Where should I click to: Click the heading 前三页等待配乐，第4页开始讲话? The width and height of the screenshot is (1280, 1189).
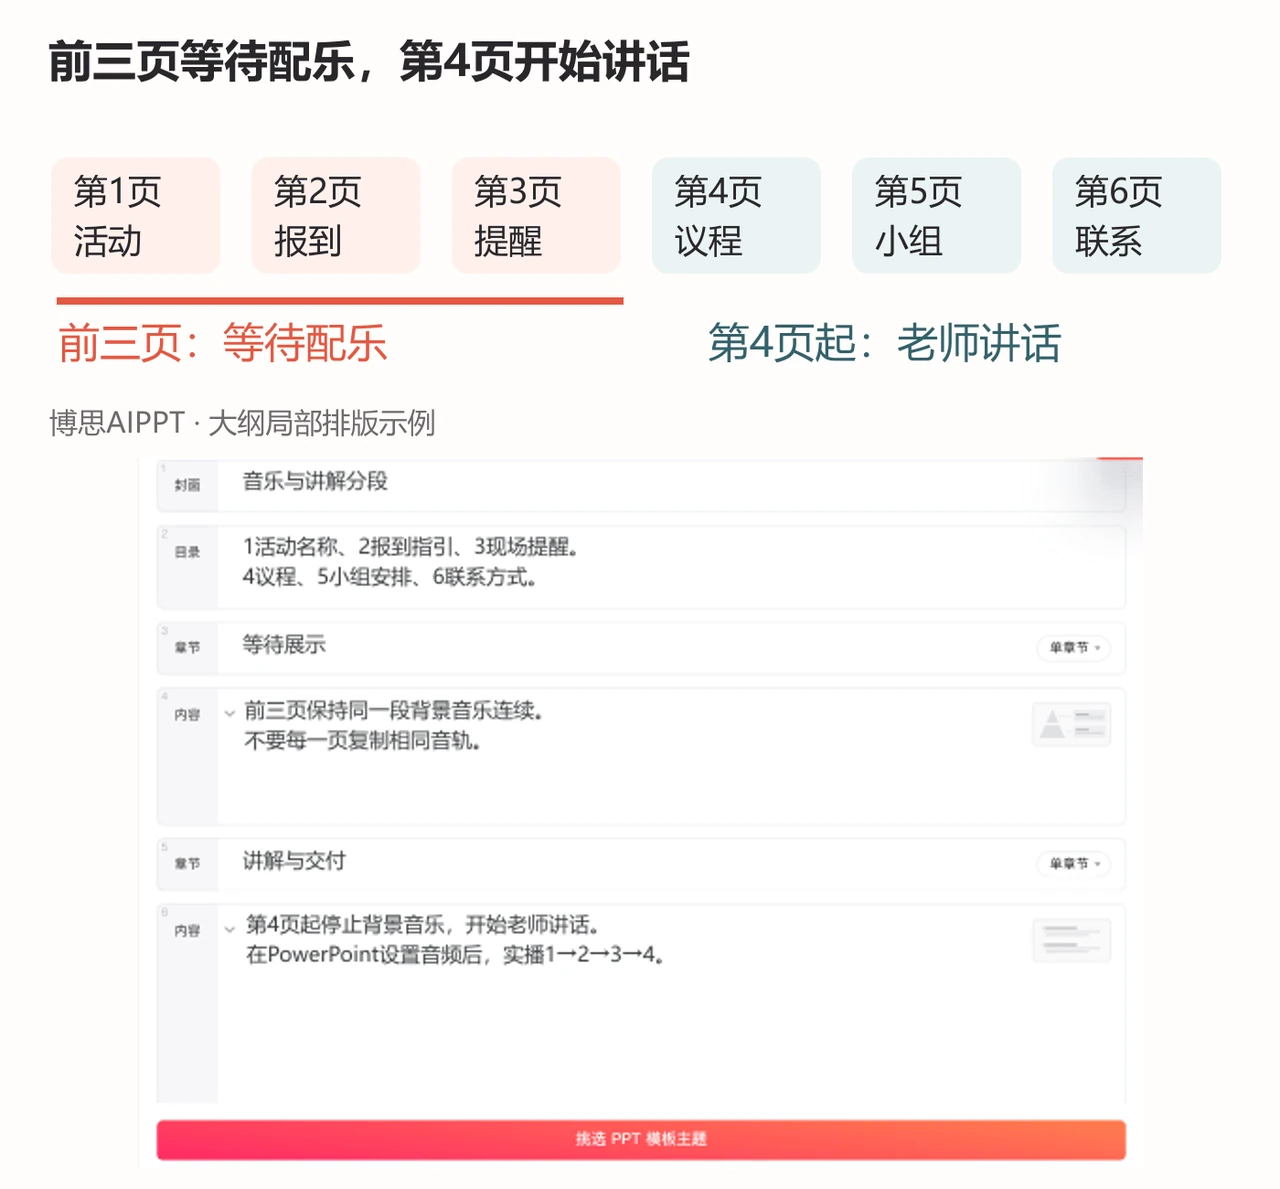(369, 62)
